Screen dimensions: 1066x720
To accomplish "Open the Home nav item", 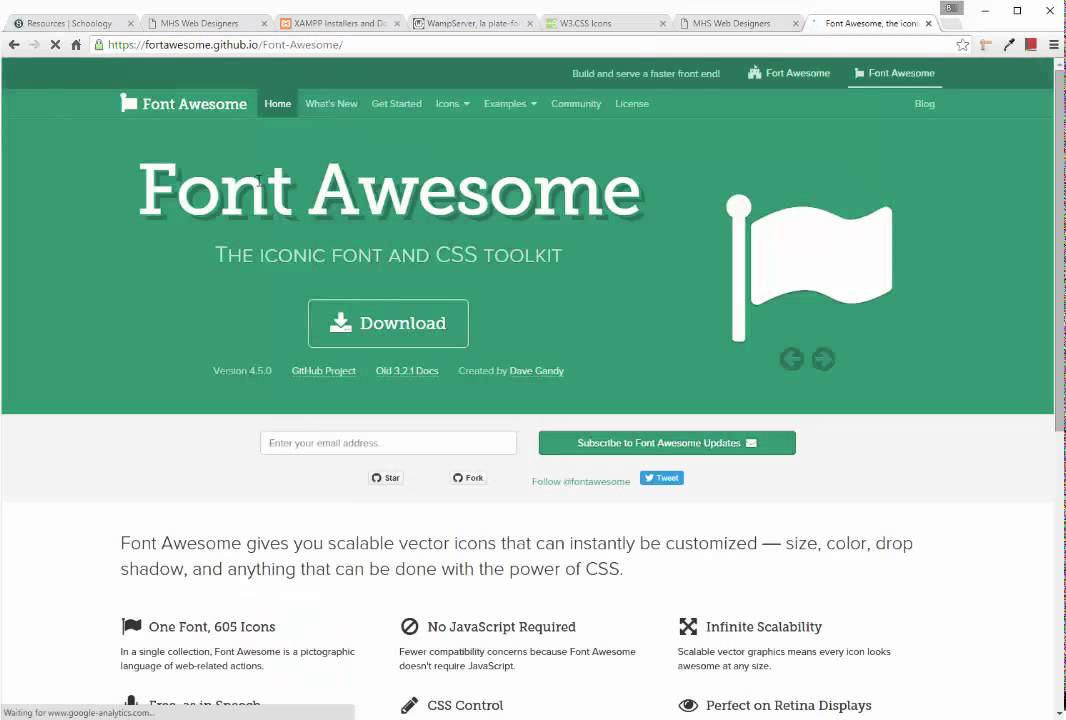I will point(277,104).
